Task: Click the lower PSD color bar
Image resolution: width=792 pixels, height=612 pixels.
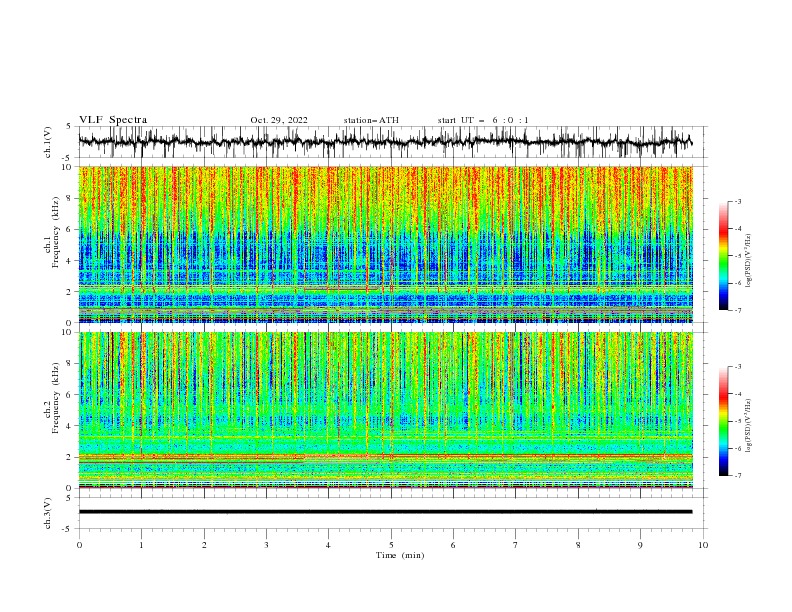Action: [723, 421]
